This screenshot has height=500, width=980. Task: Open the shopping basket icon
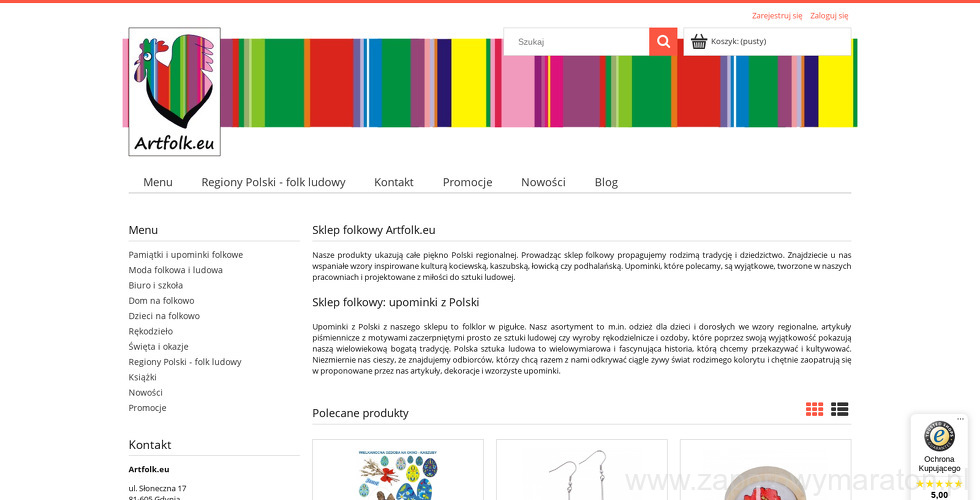coord(699,42)
